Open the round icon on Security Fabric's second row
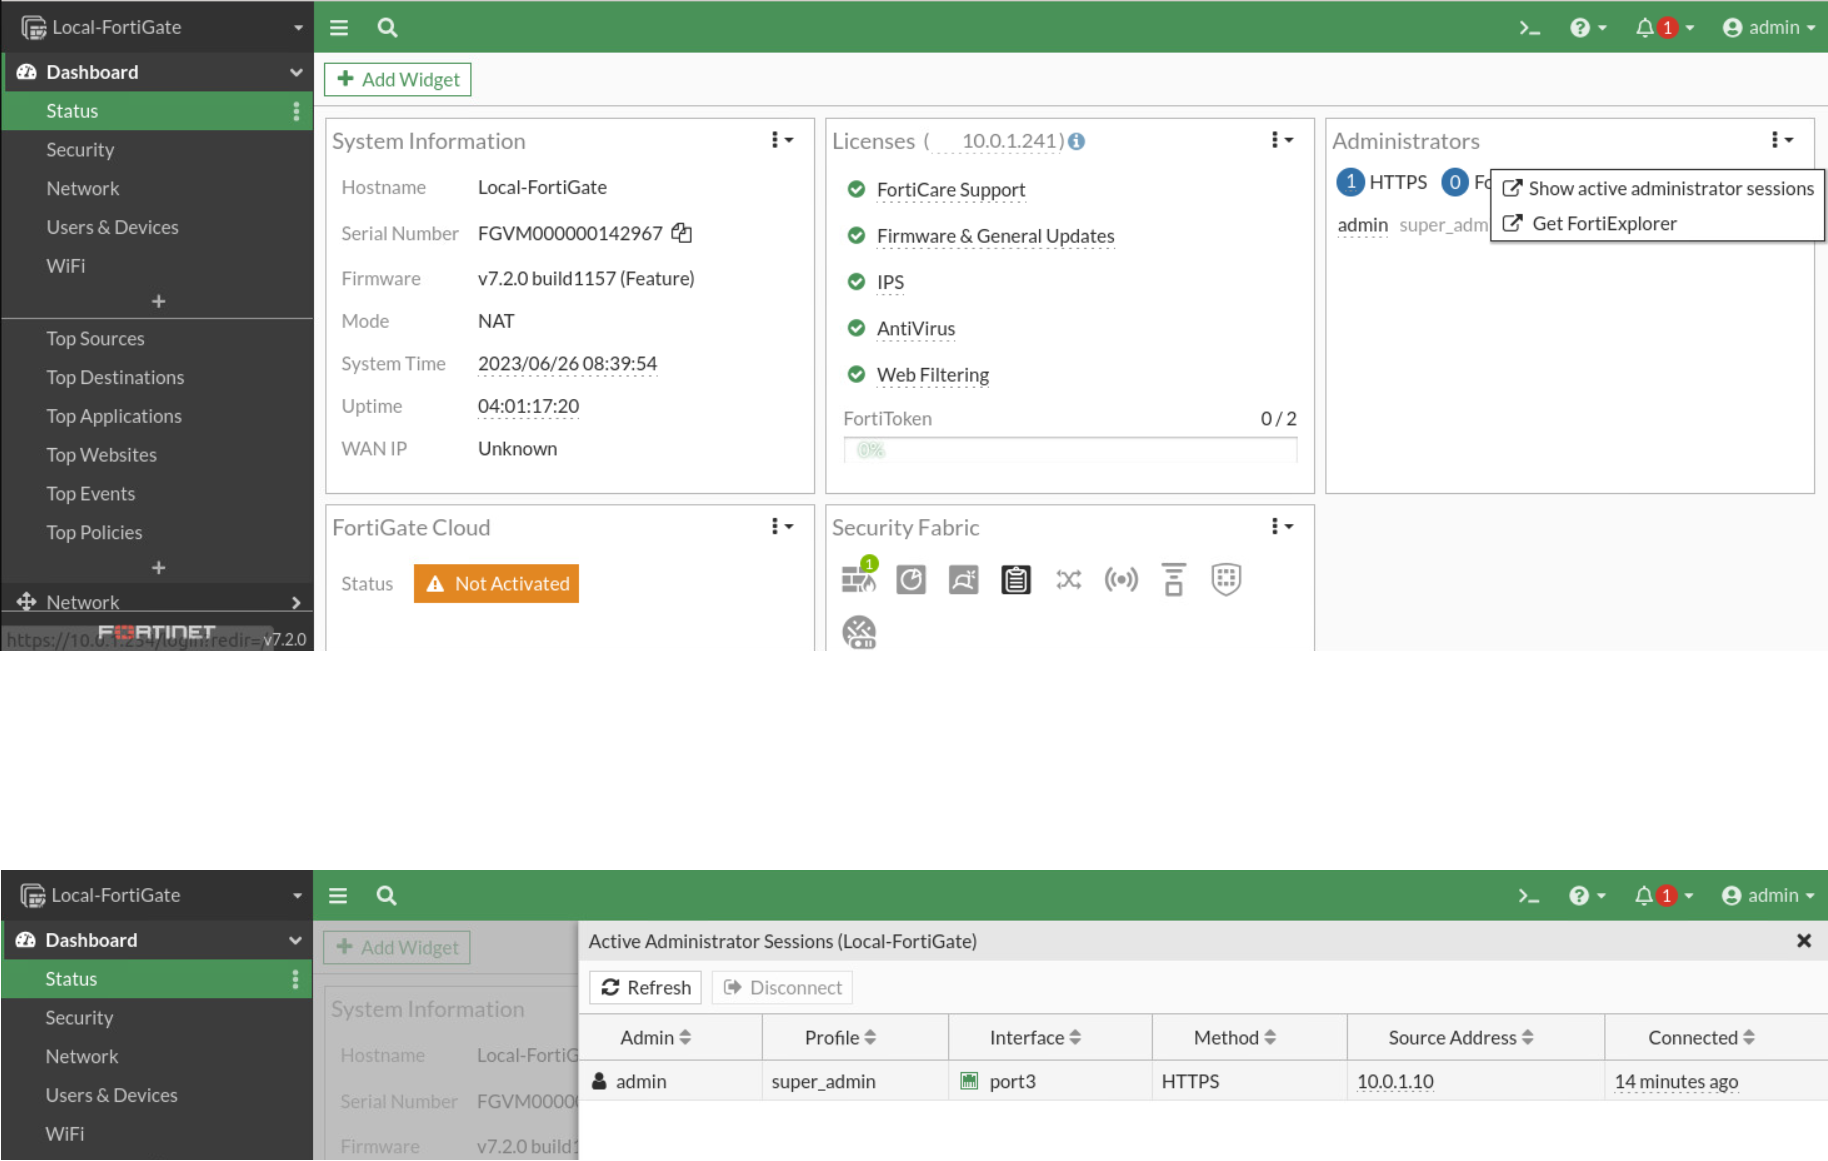This screenshot has width=1828, height=1161. point(859,632)
